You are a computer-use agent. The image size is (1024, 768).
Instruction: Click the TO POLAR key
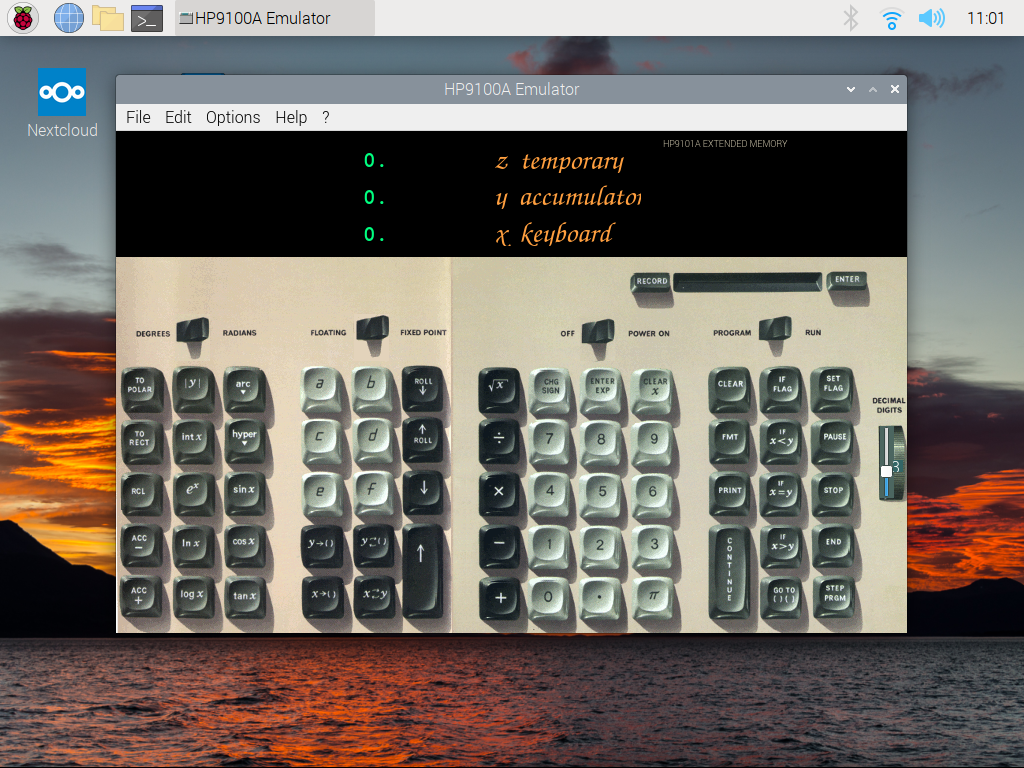[140, 387]
